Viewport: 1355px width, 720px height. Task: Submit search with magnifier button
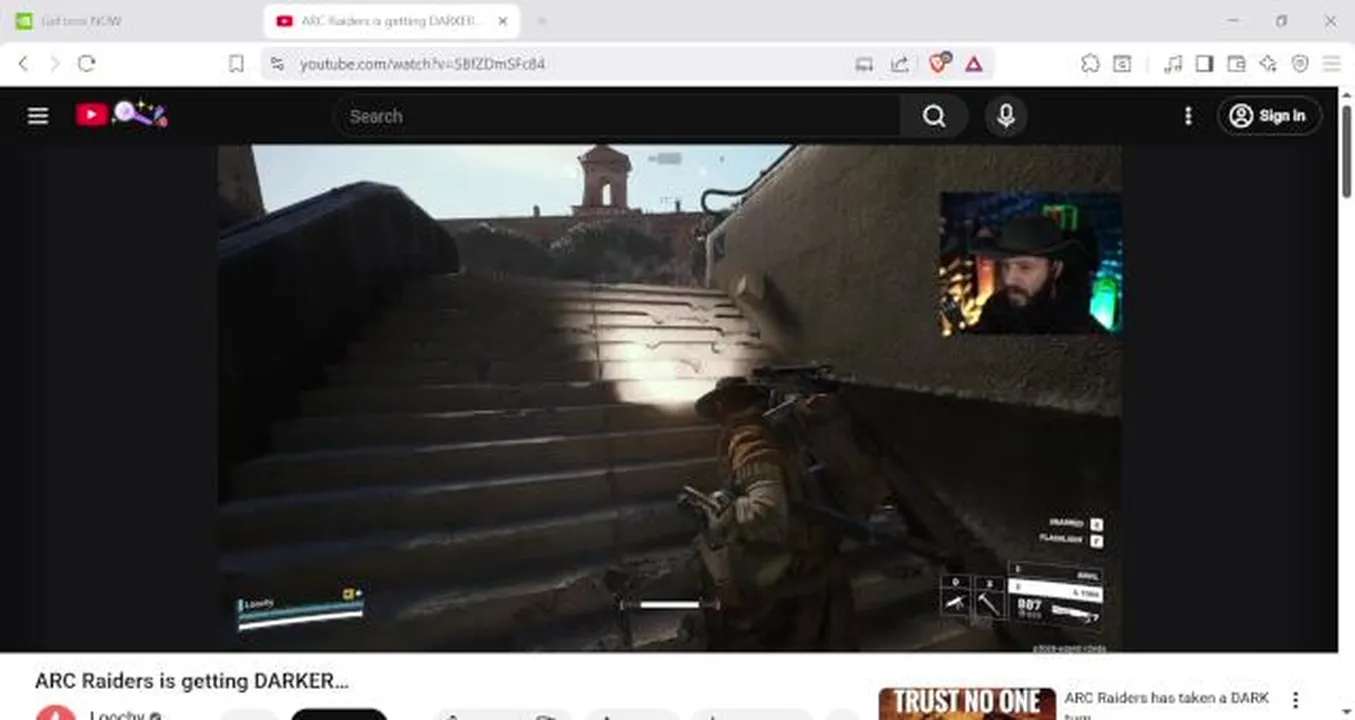[x=934, y=116]
